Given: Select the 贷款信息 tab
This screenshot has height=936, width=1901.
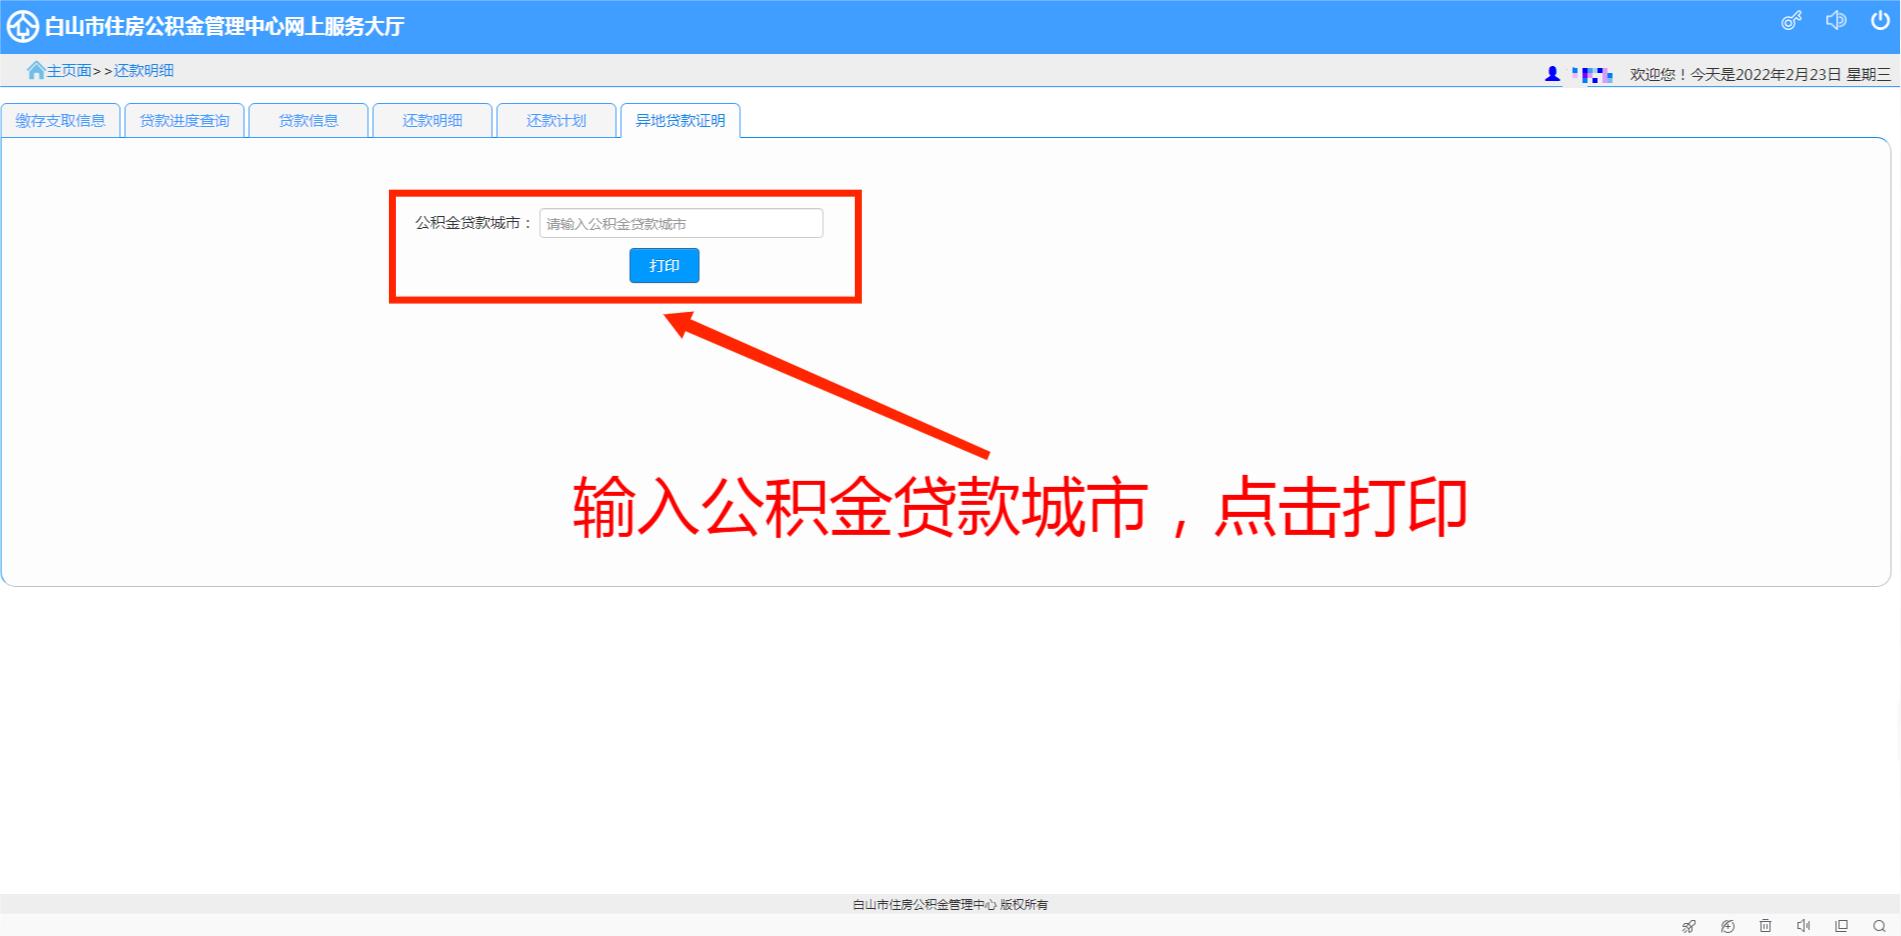Looking at the screenshot, I should [308, 121].
